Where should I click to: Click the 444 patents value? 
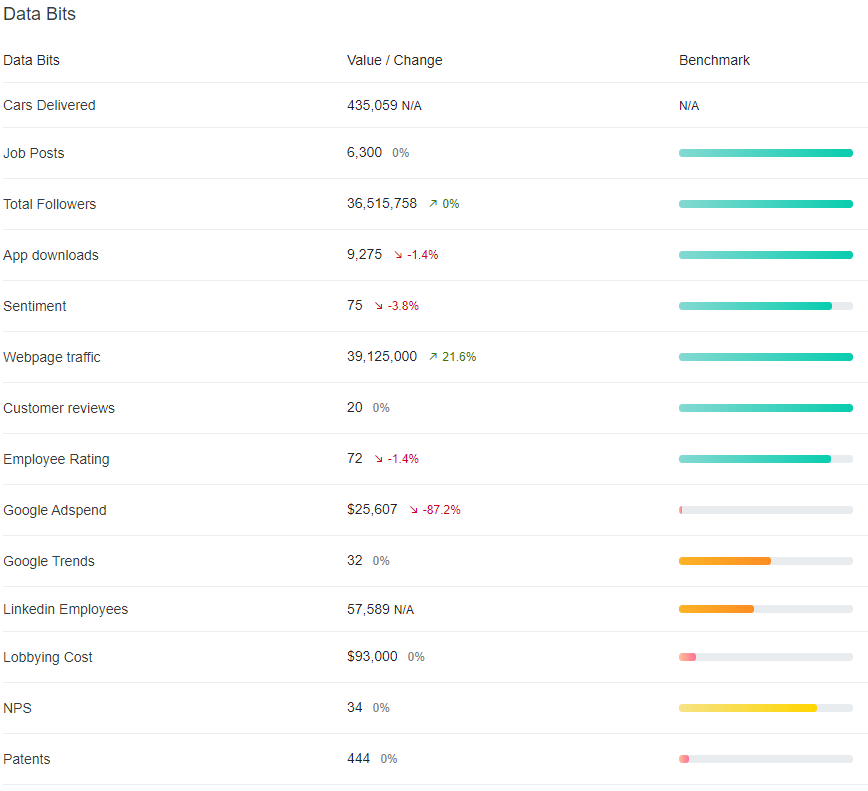[x=358, y=758]
